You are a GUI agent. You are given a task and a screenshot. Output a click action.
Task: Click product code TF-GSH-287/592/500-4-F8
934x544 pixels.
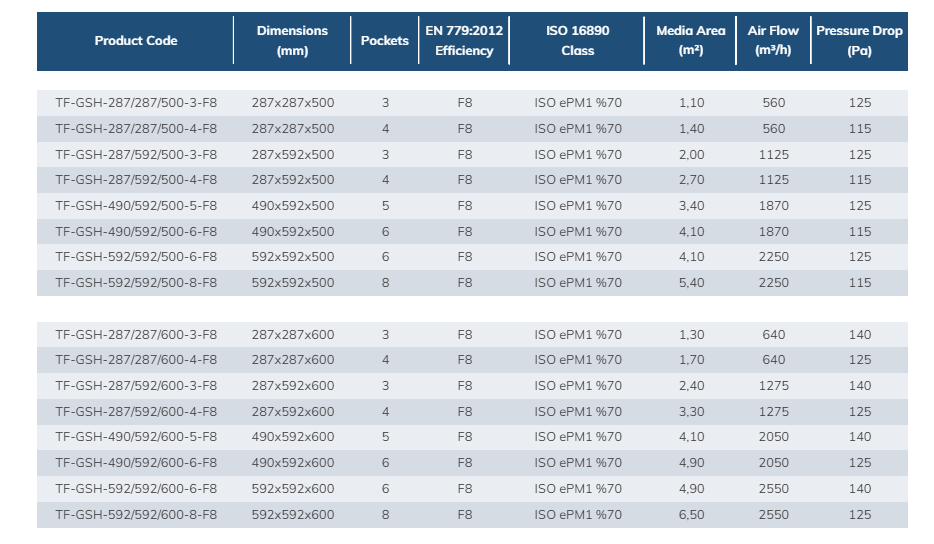tap(136, 180)
